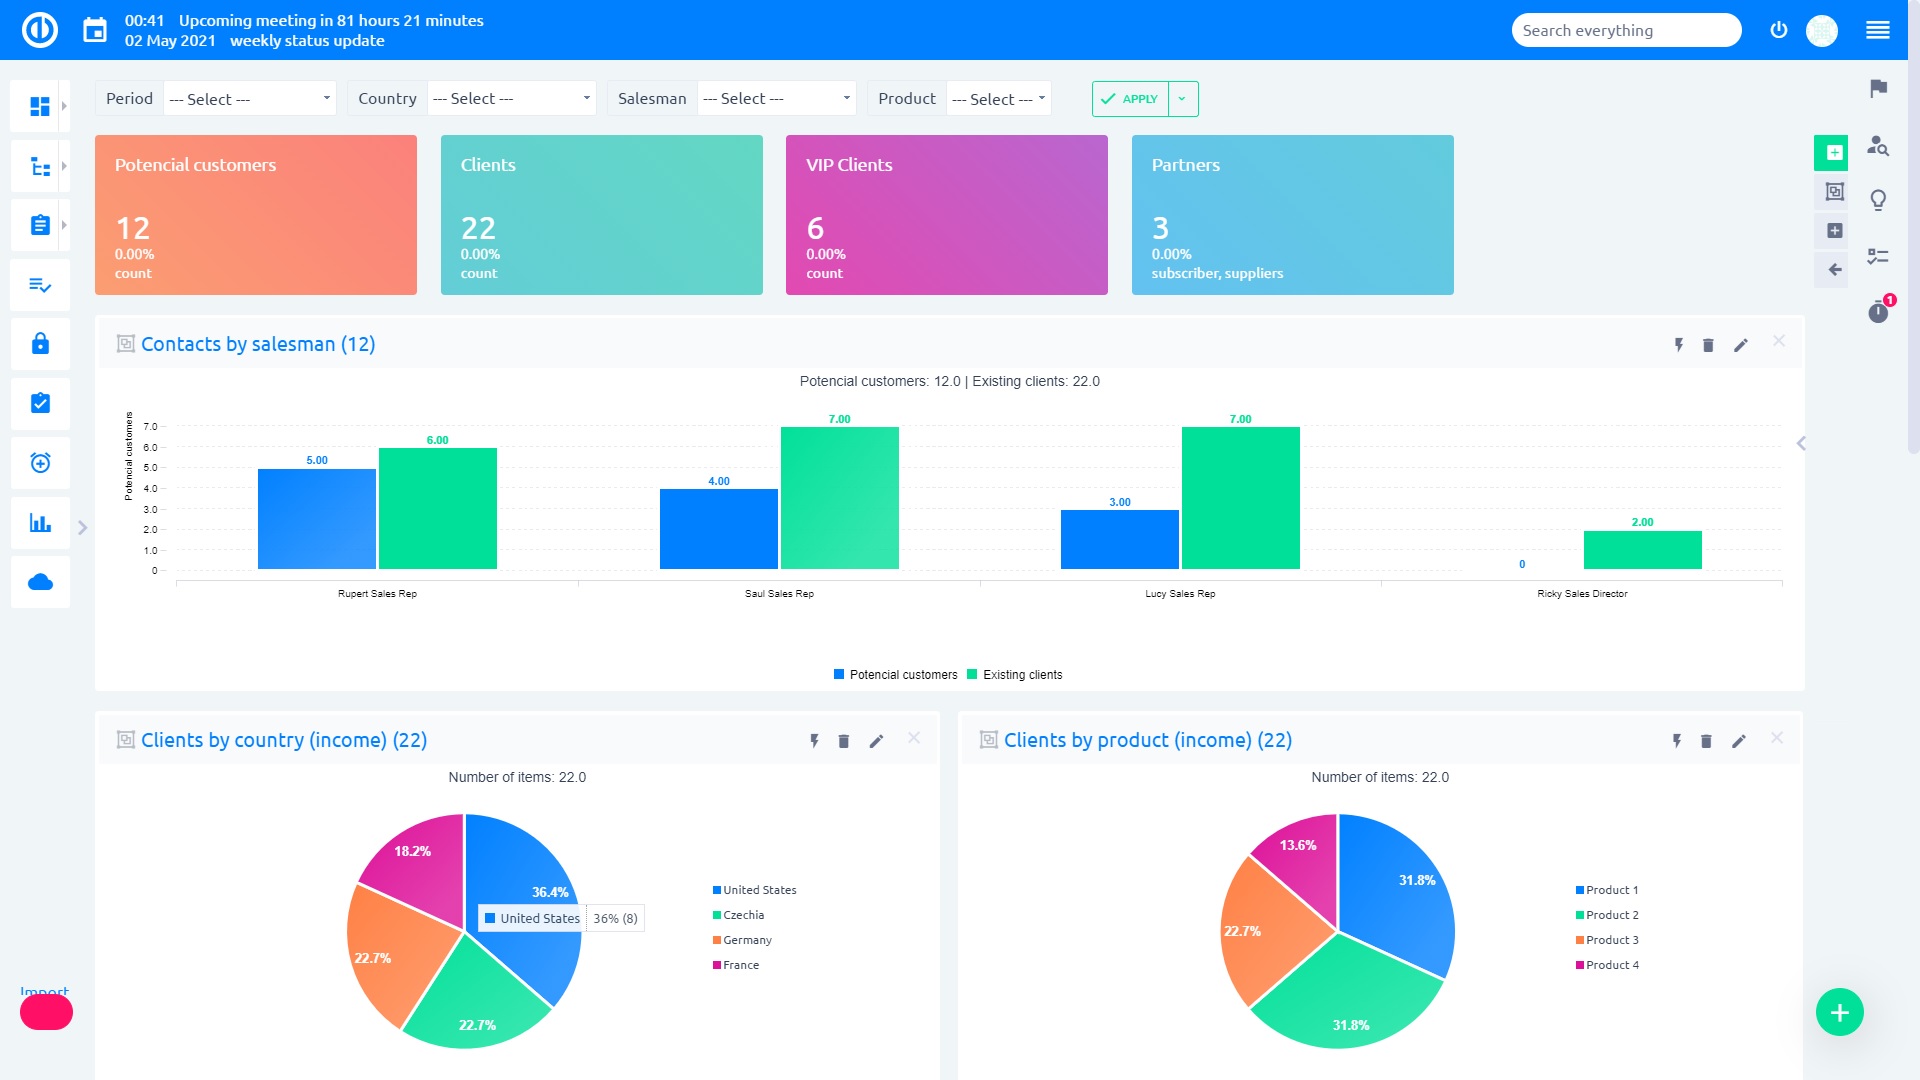Open the cloud icon in left sidebar
The height and width of the screenshot is (1080, 1920).
point(40,582)
